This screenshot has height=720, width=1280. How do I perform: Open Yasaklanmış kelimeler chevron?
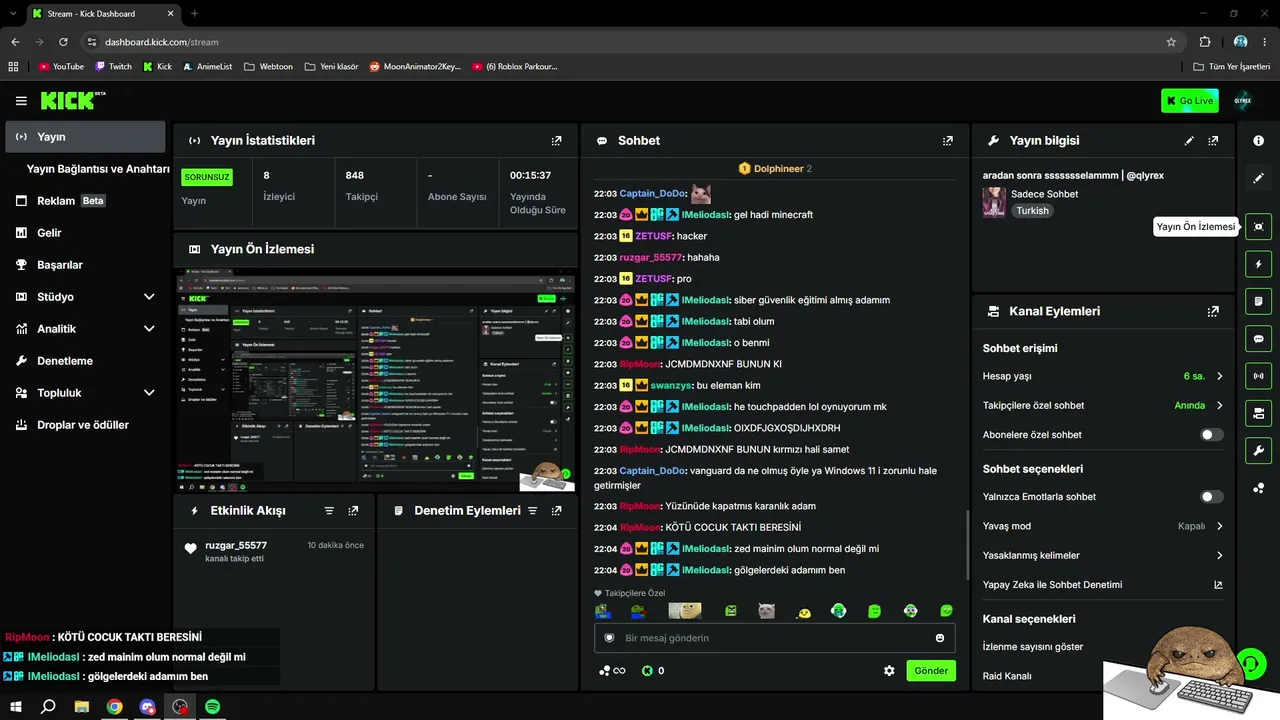click(1219, 555)
